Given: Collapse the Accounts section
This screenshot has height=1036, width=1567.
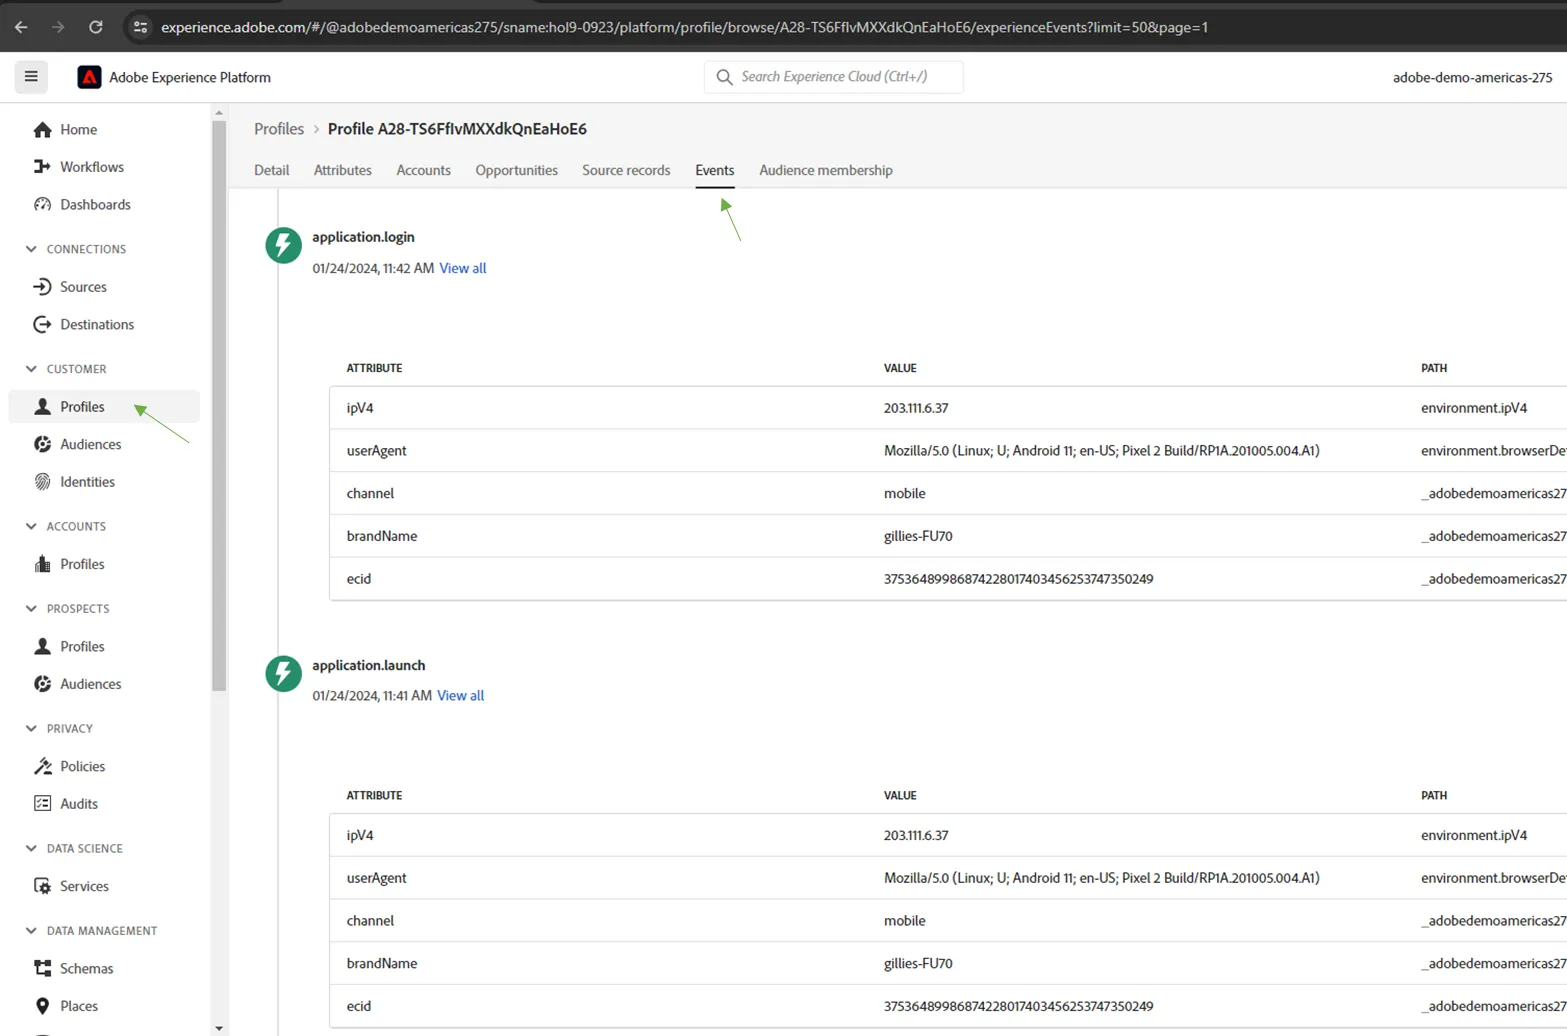Looking at the screenshot, I should pyautogui.click(x=31, y=526).
